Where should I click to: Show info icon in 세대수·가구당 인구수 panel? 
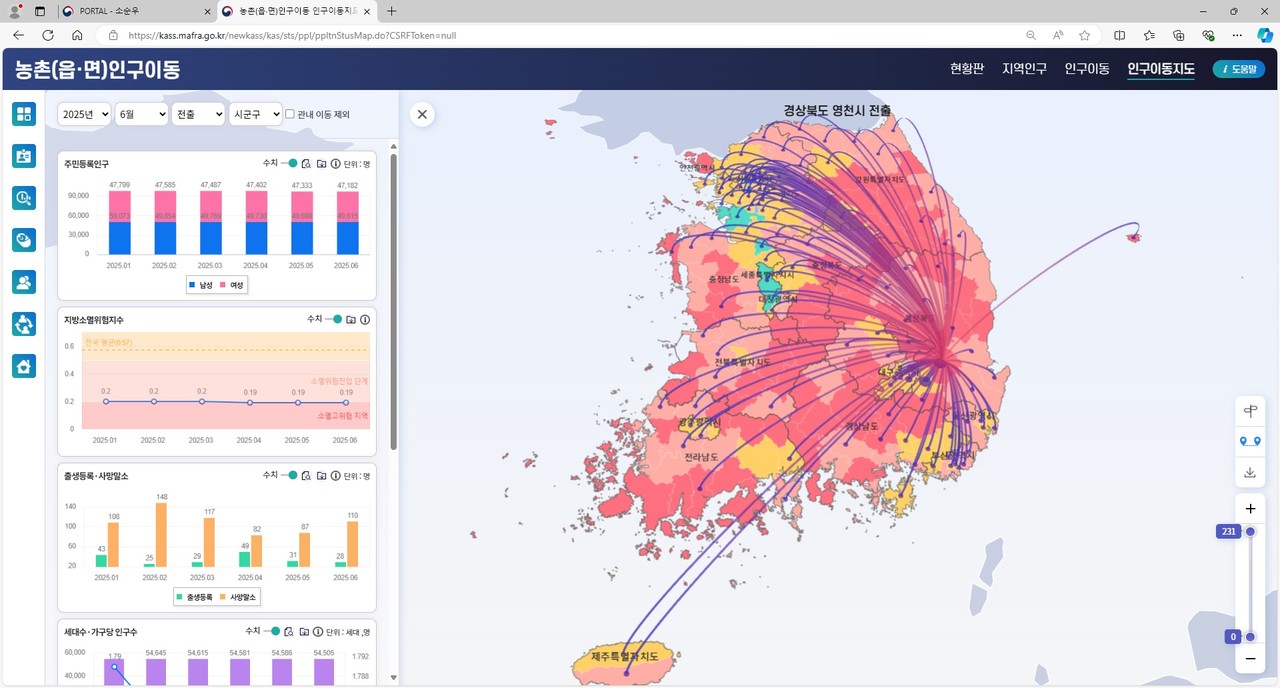(317, 631)
